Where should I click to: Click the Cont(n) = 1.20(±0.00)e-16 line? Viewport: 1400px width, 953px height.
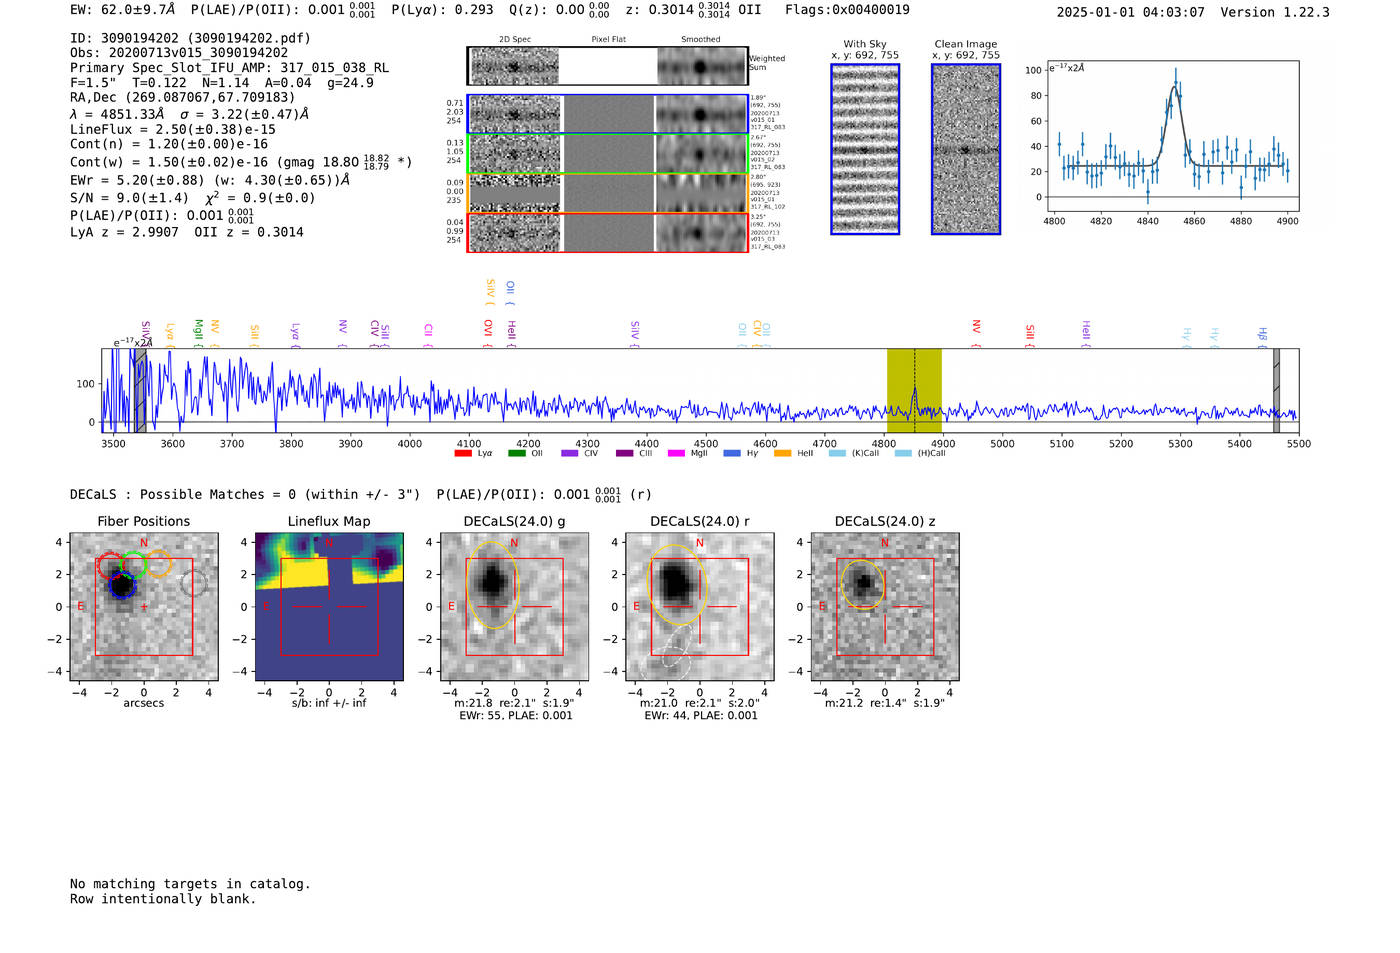click(x=169, y=144)
